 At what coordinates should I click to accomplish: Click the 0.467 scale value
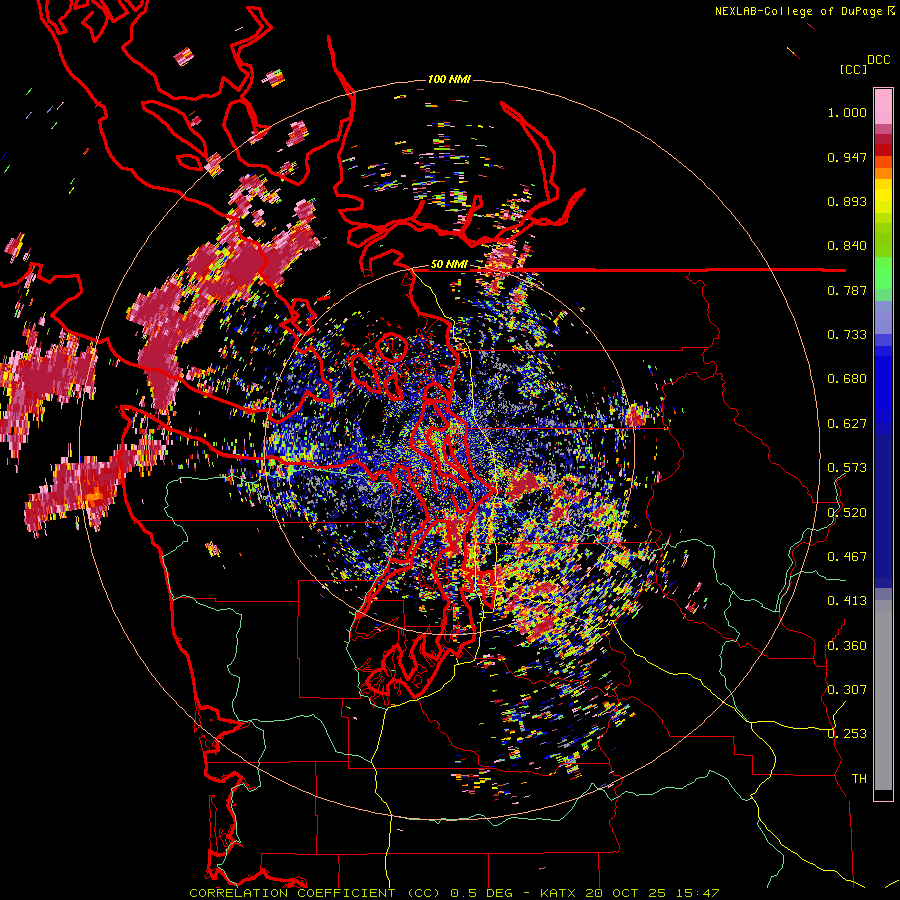click(847, 557)
